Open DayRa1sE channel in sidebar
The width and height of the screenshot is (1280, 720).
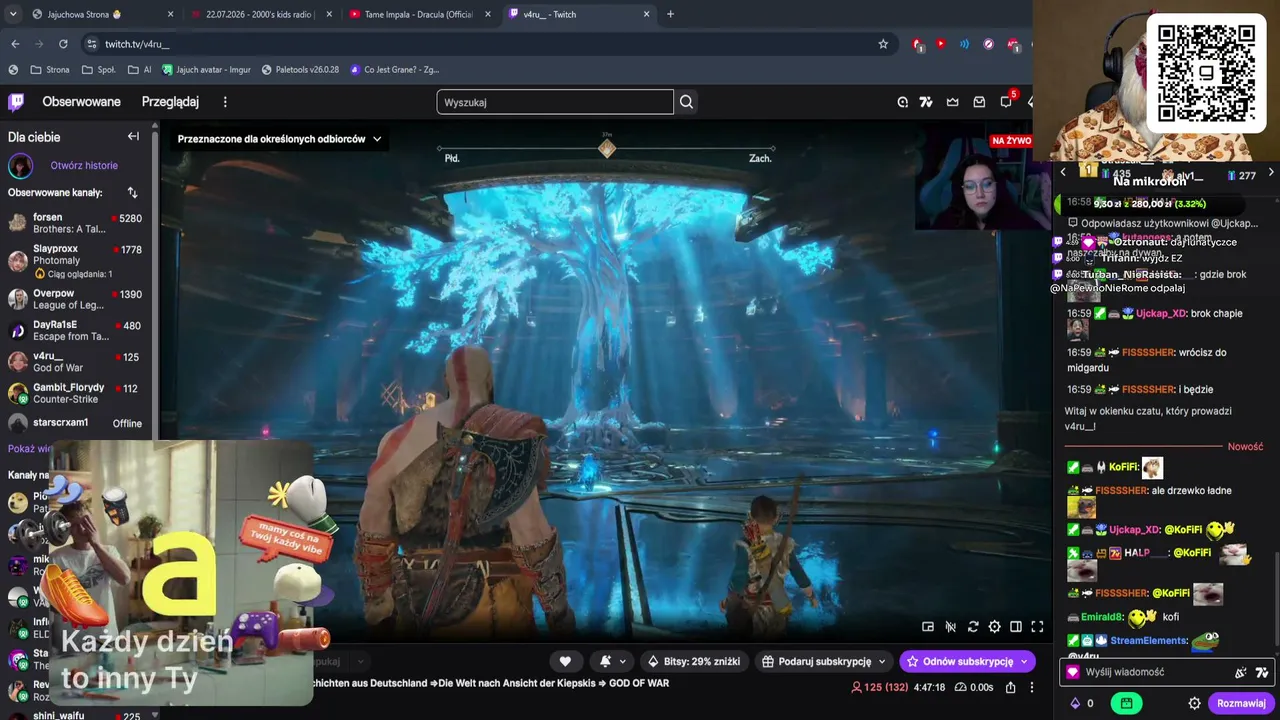tap(76, 331)
